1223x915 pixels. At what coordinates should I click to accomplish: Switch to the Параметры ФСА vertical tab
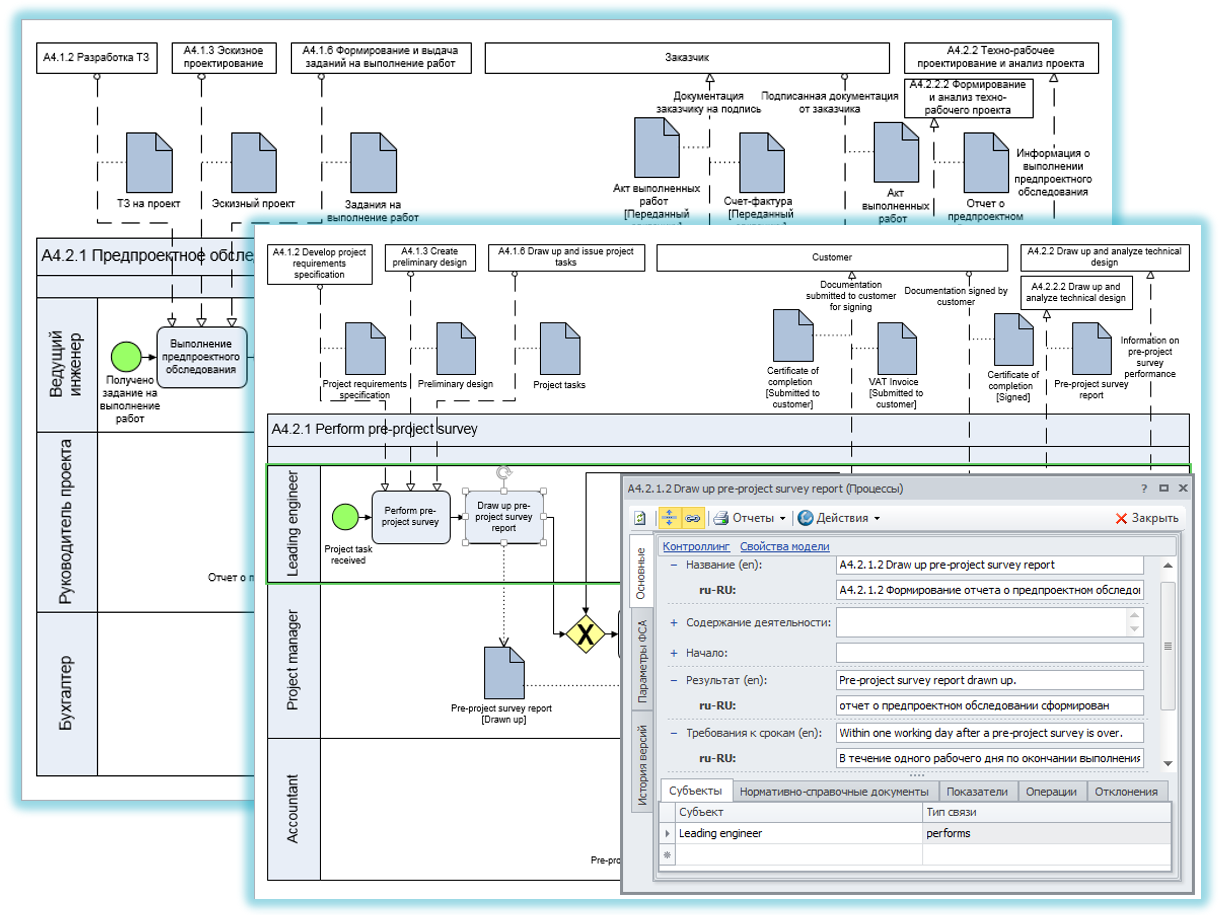tap(642, 664)
